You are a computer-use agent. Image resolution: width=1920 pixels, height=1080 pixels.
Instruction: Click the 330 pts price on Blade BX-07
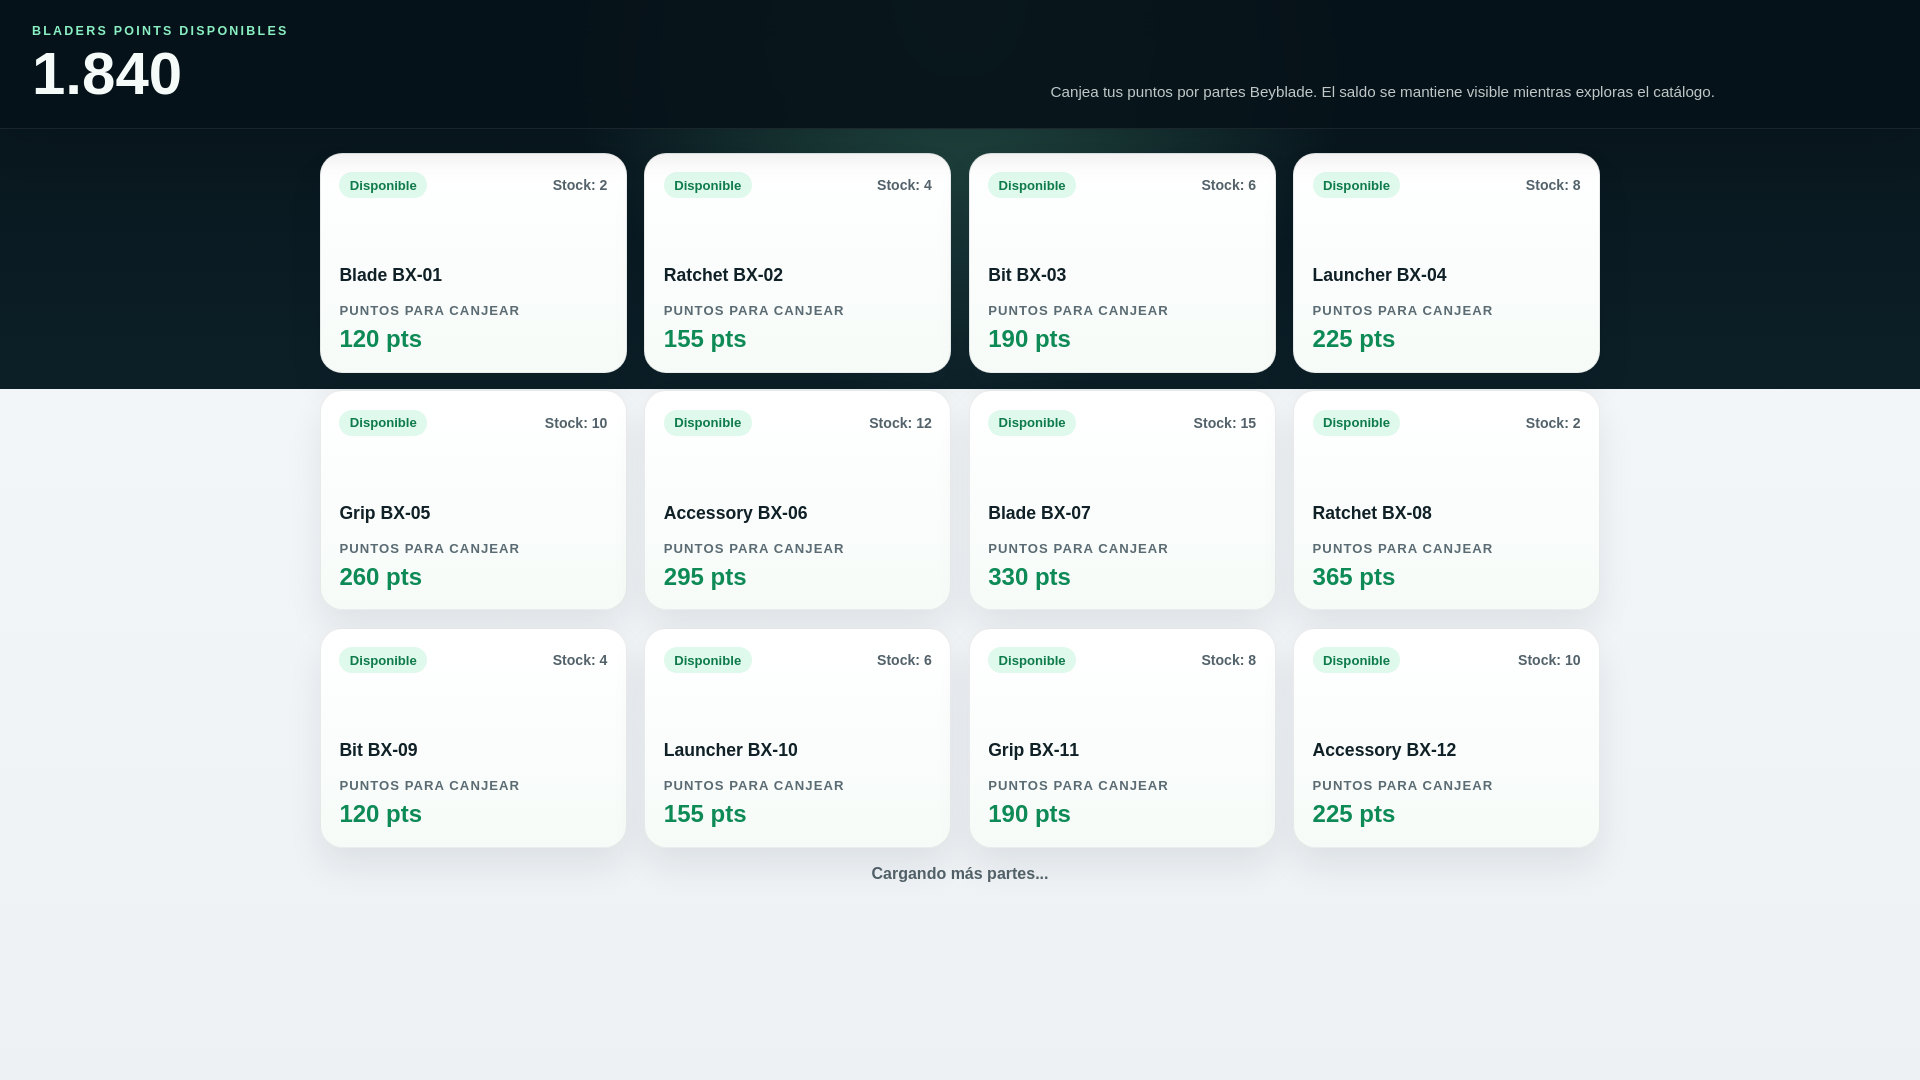coord(1029,577)
